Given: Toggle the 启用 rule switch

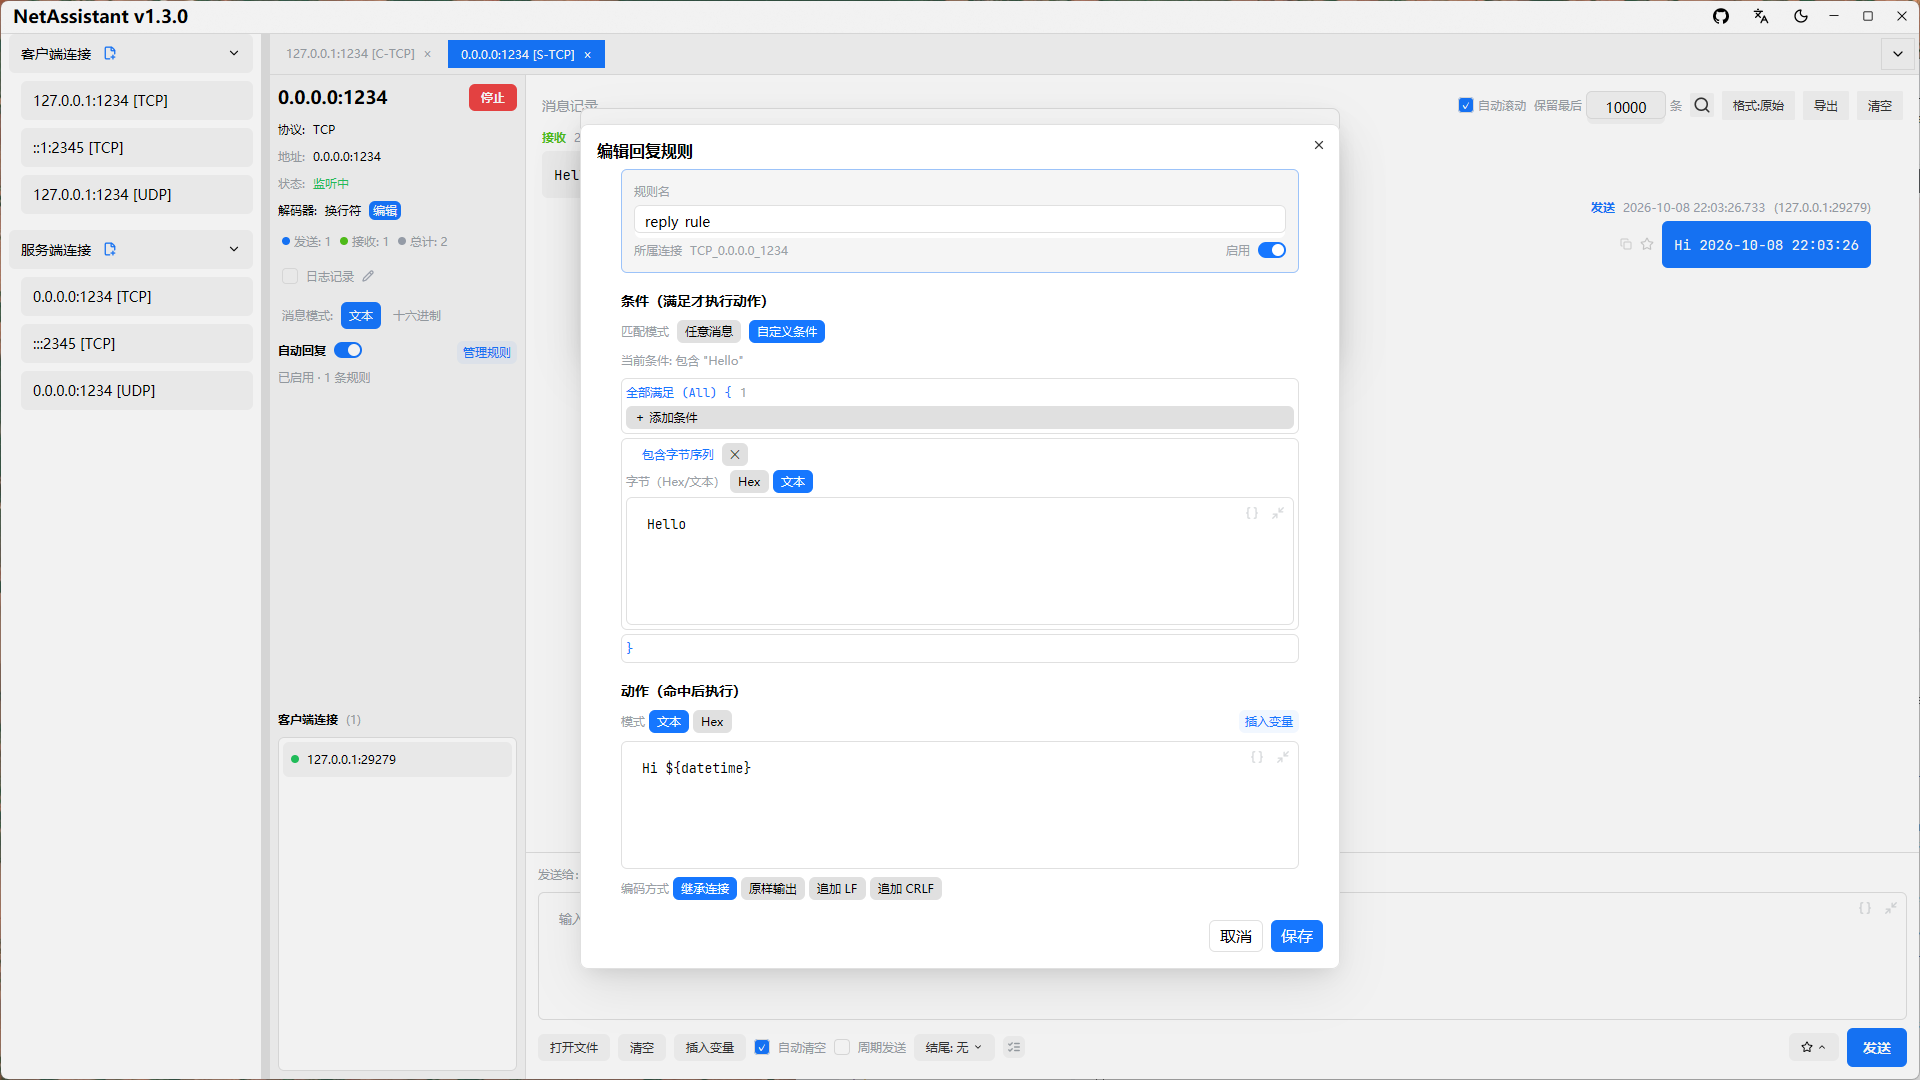Looking at the screenshot, I should (1272, 250).
